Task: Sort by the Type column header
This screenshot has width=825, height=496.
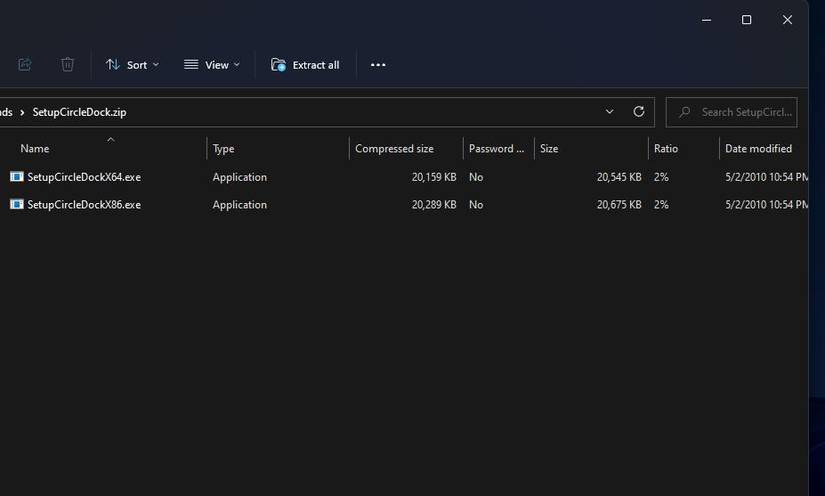Action: click(223, 149)
